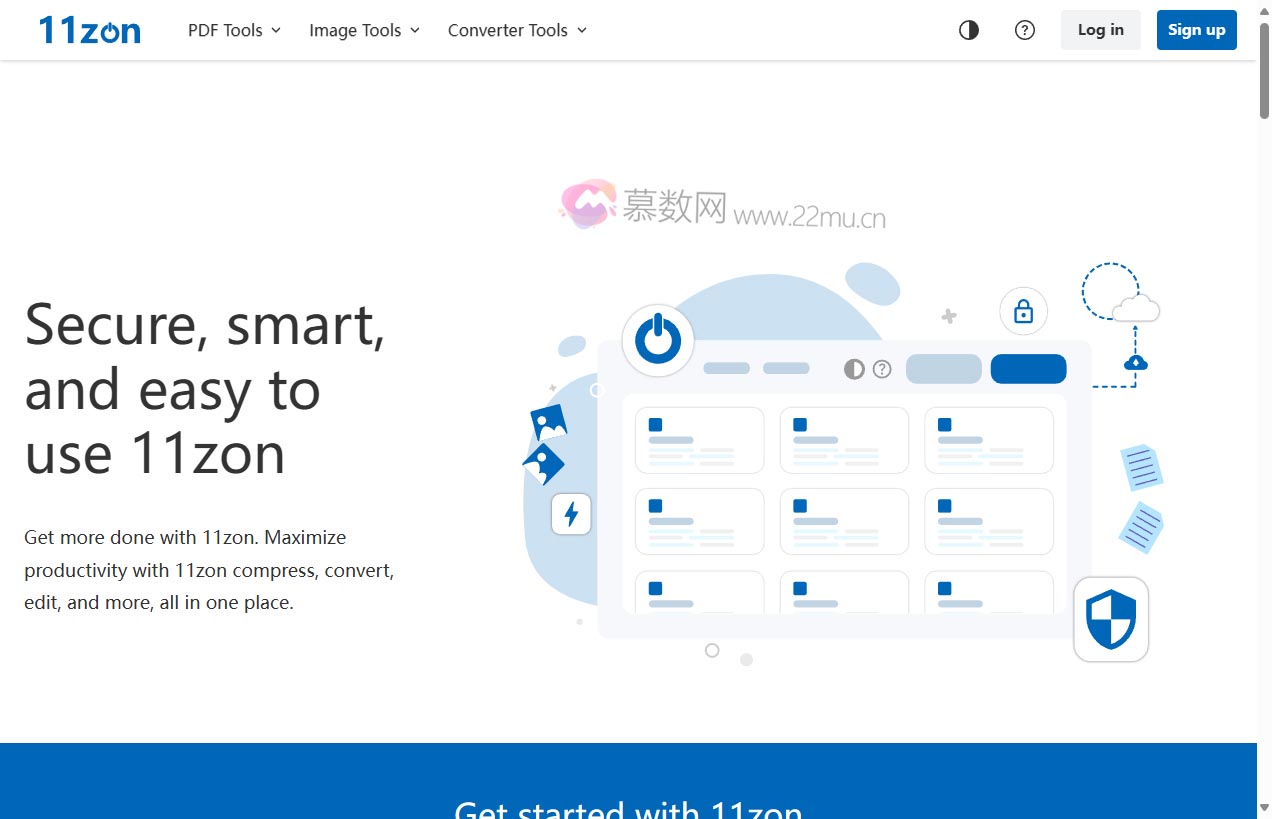1272x819 pixels.
Task: Click the page's vertical scrollbar thumb
Action: (x=1264, y=60)
